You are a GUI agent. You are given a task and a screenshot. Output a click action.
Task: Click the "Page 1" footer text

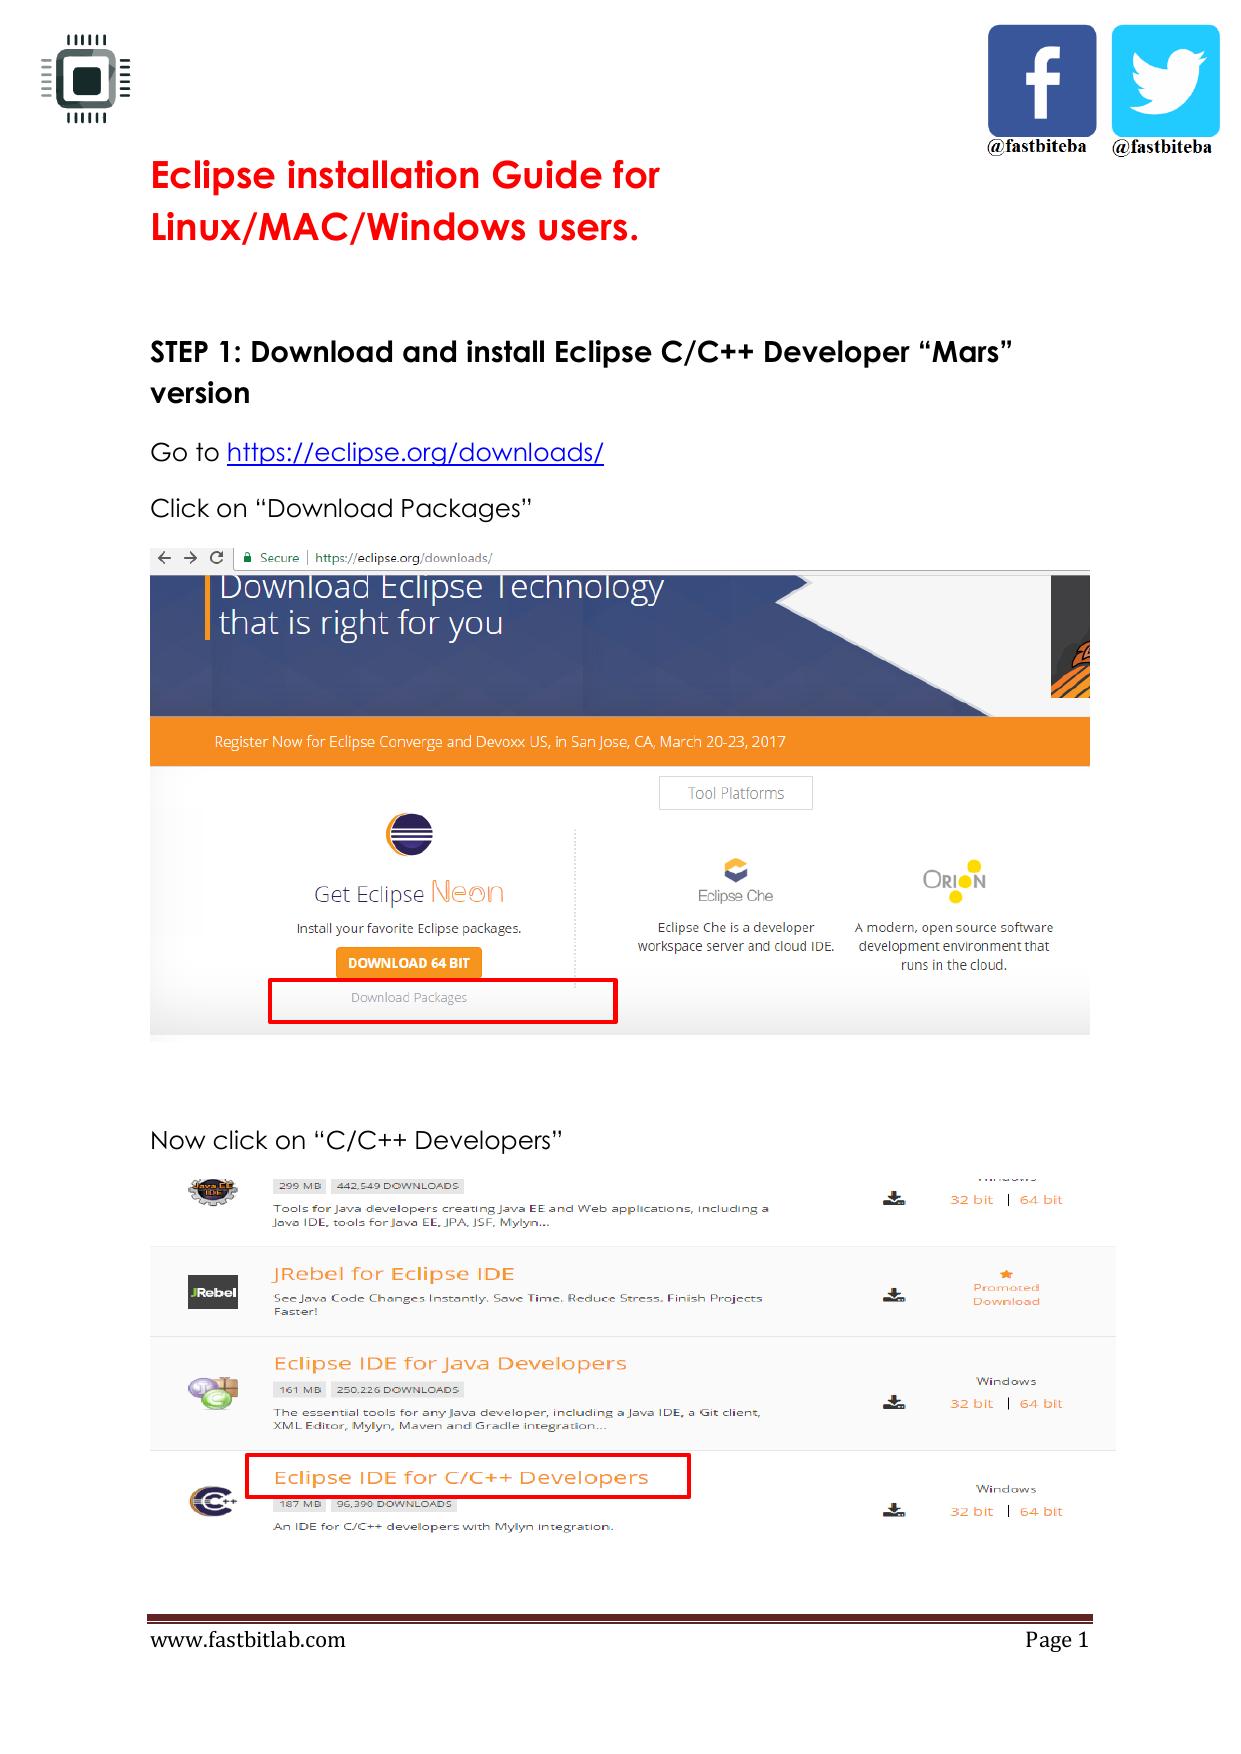1057,1640
